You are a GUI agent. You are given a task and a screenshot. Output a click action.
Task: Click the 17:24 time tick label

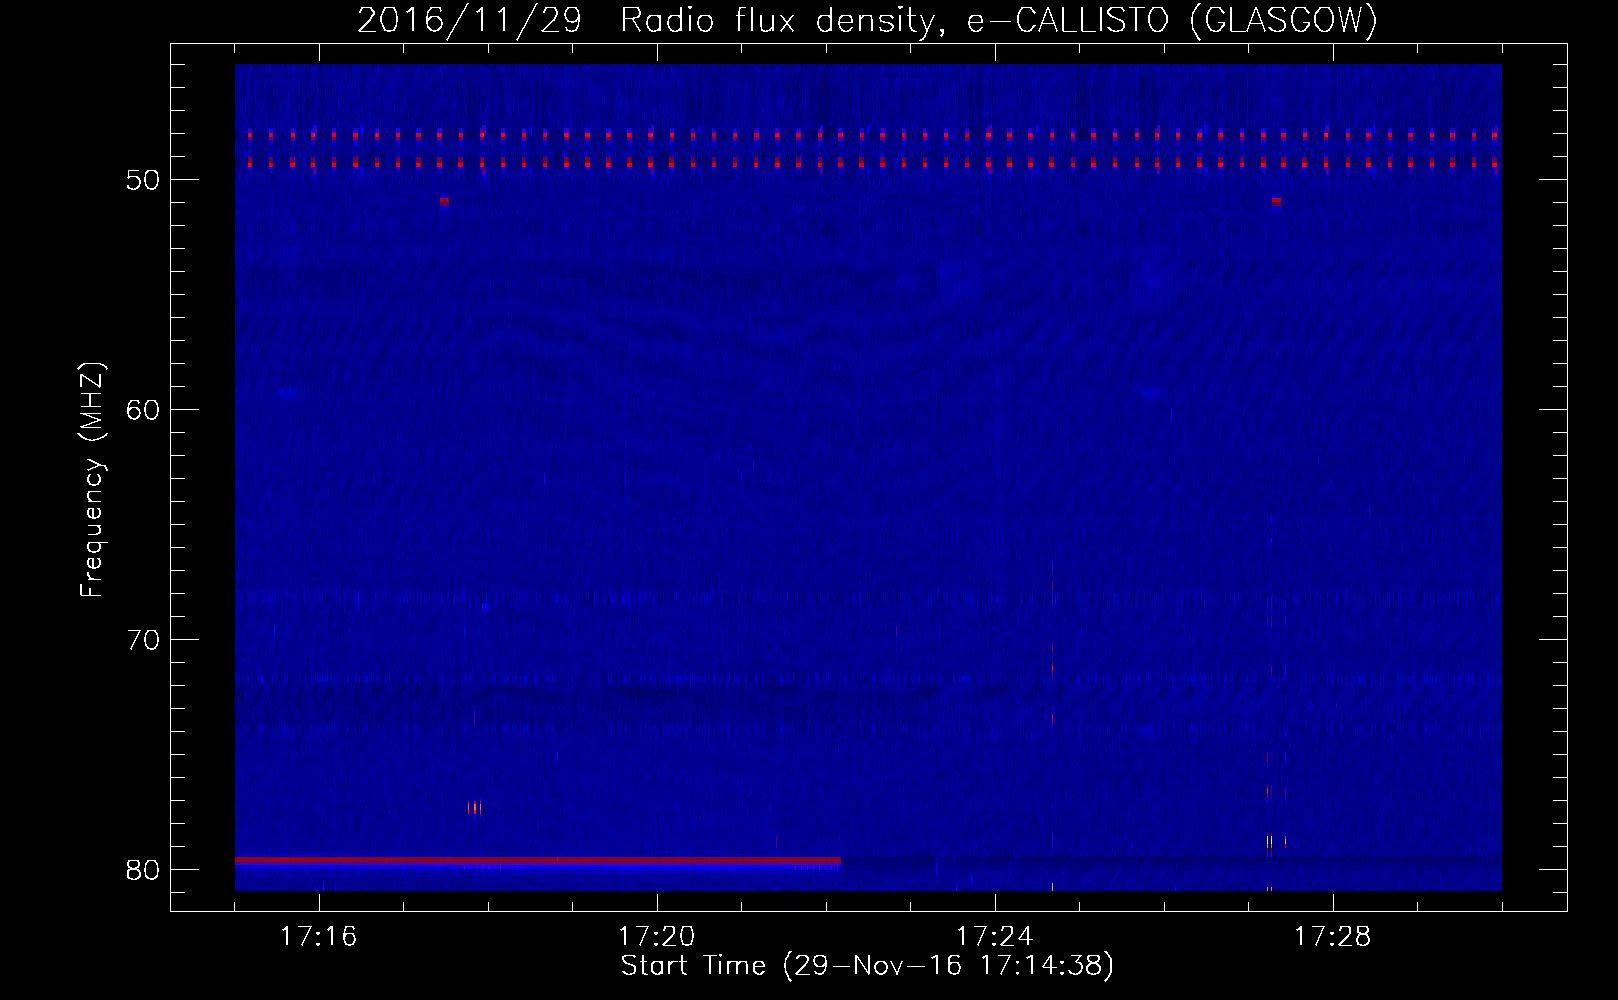point(994,937)
